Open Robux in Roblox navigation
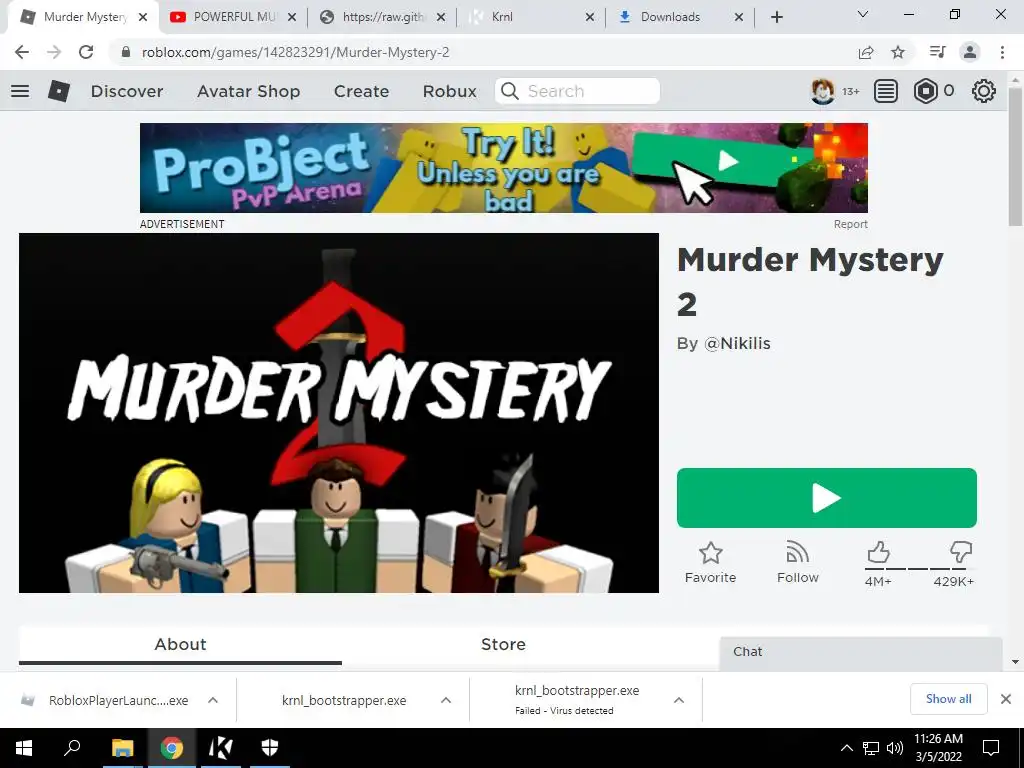This screenshot has width=1024, height=768. tap(449, 91)
